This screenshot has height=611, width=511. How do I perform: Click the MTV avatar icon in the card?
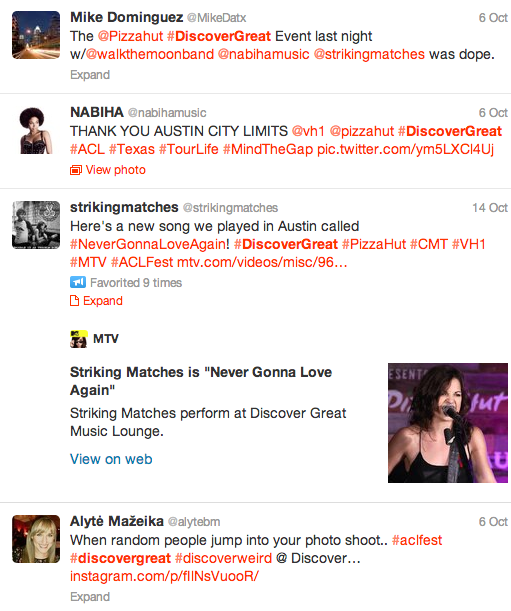pos(79,339)
